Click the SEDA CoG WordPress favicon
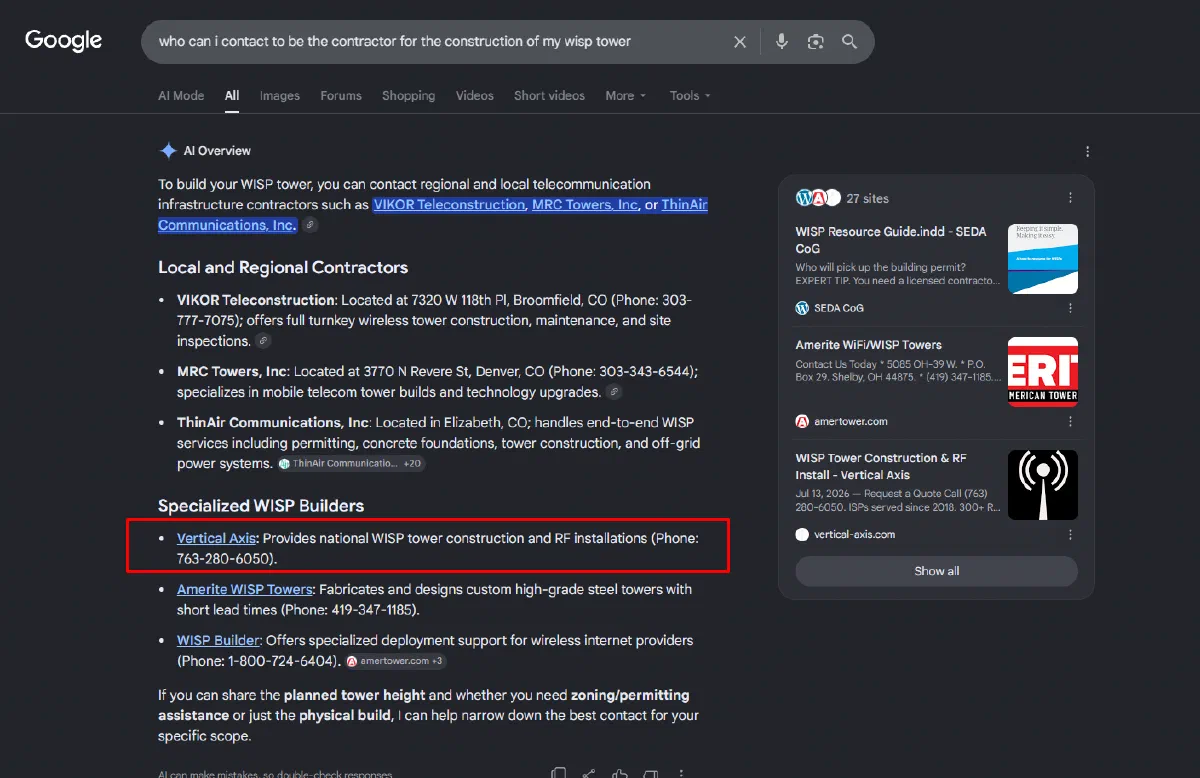 coord(802,308)
